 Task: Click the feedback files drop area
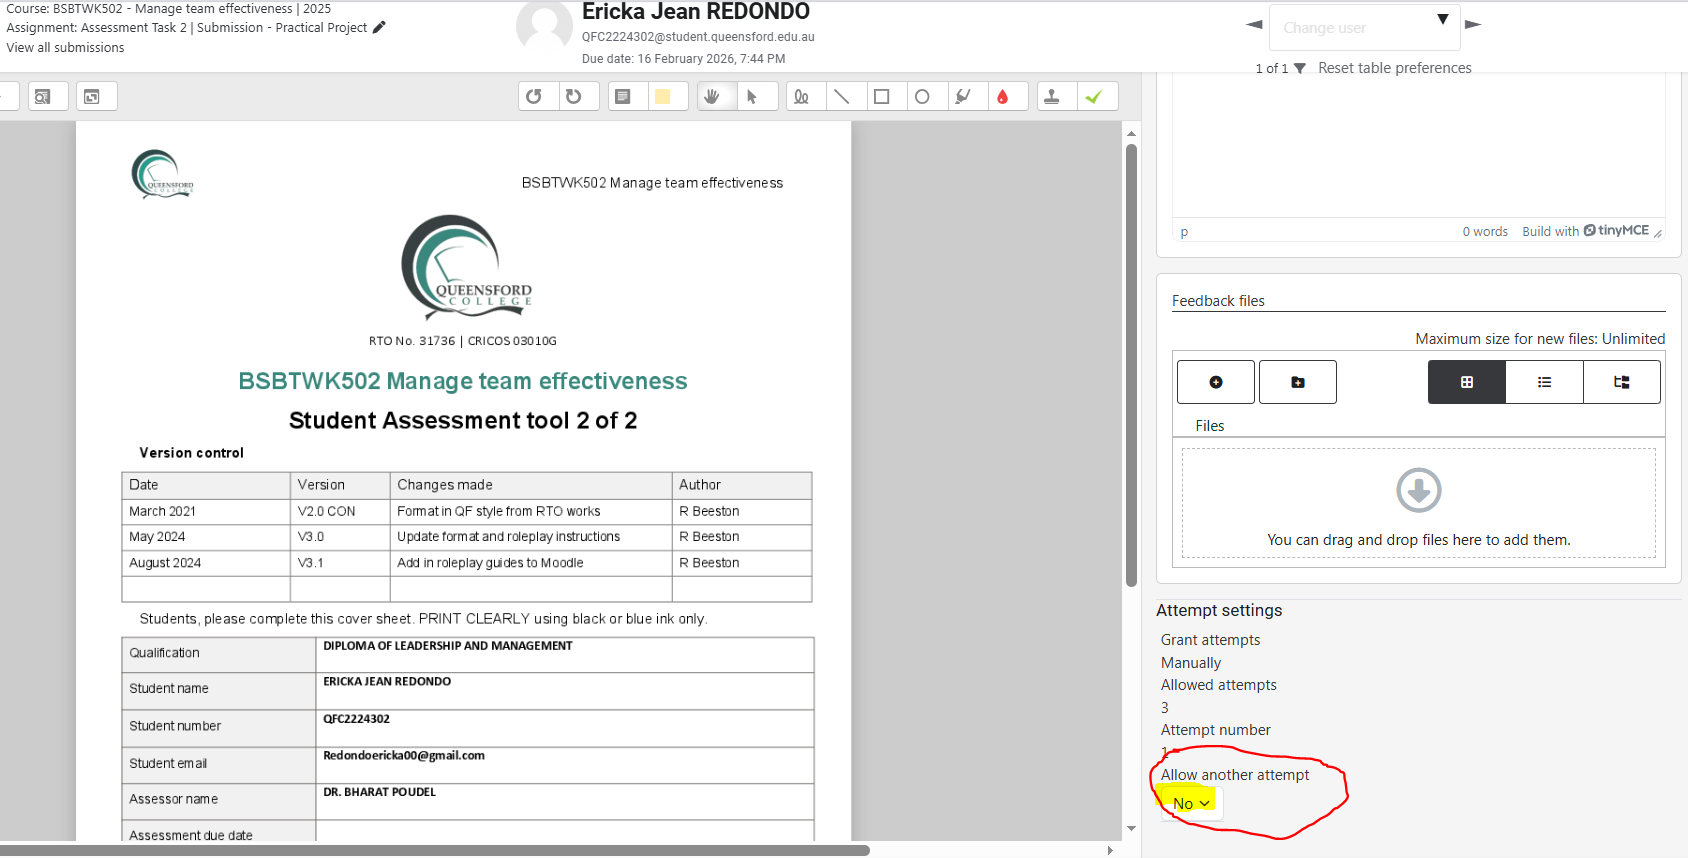click(x=1418, y=503)
